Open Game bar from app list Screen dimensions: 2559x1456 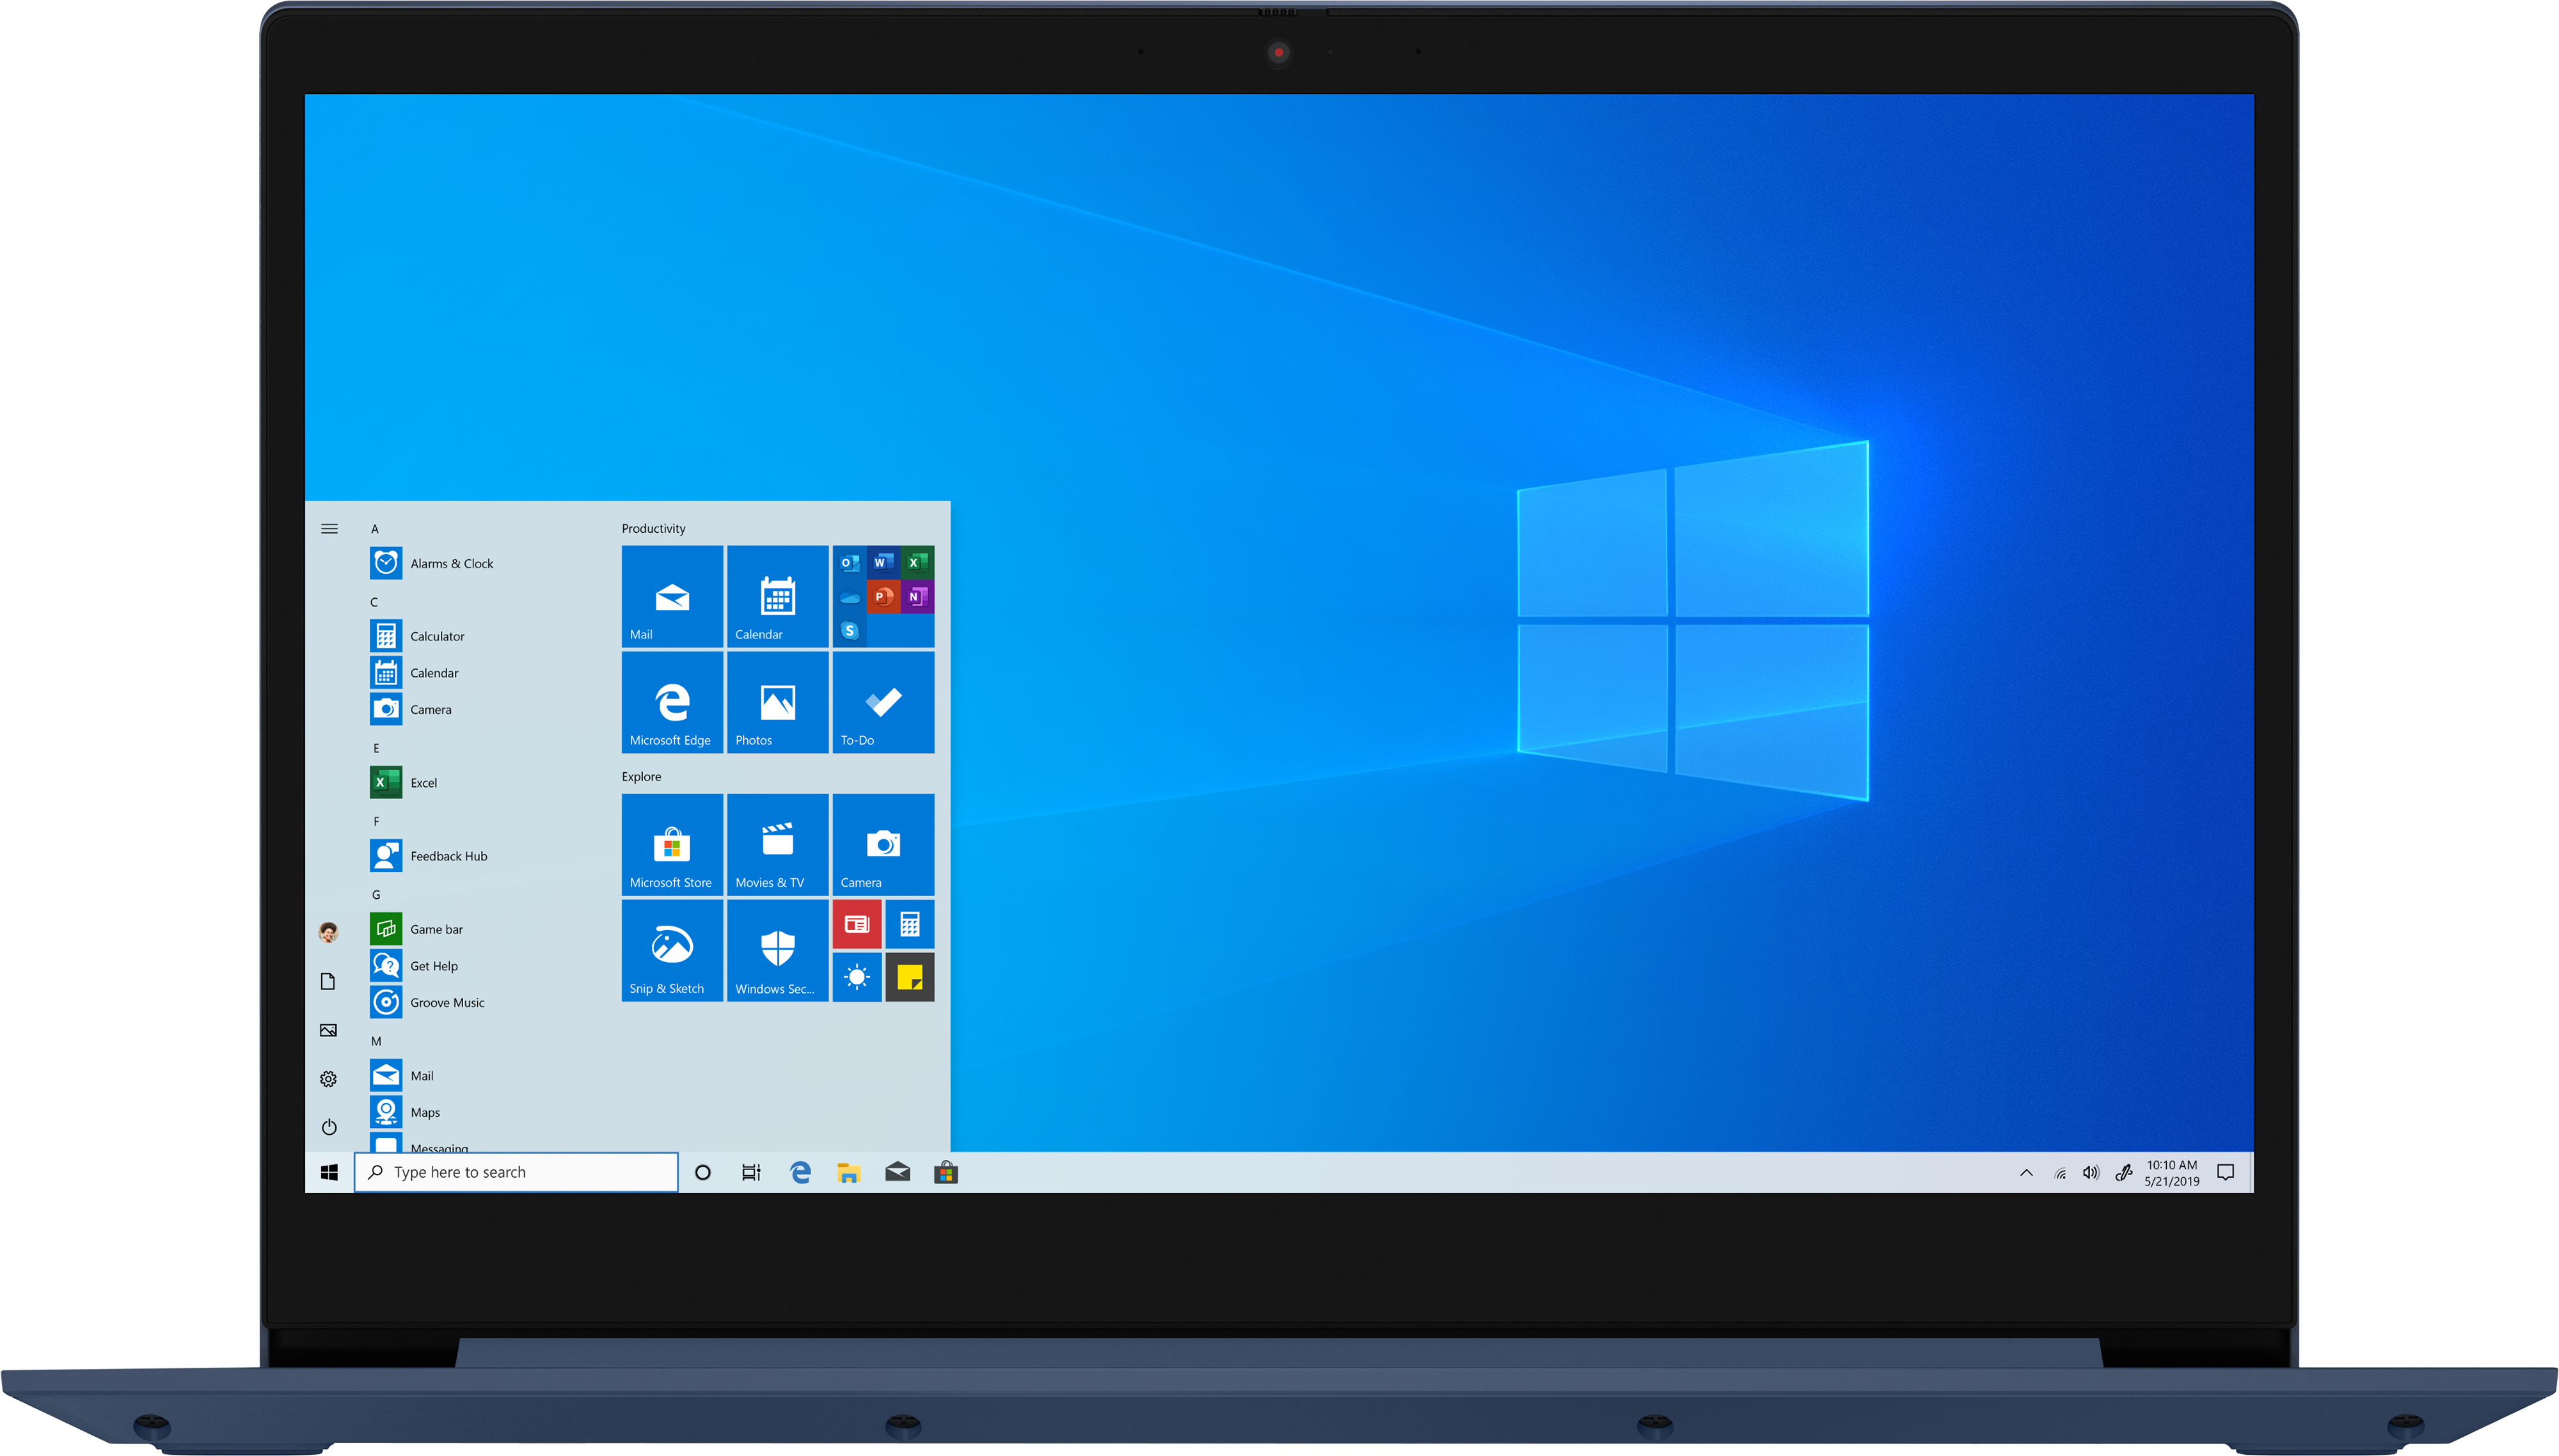(x=417, y=929)
